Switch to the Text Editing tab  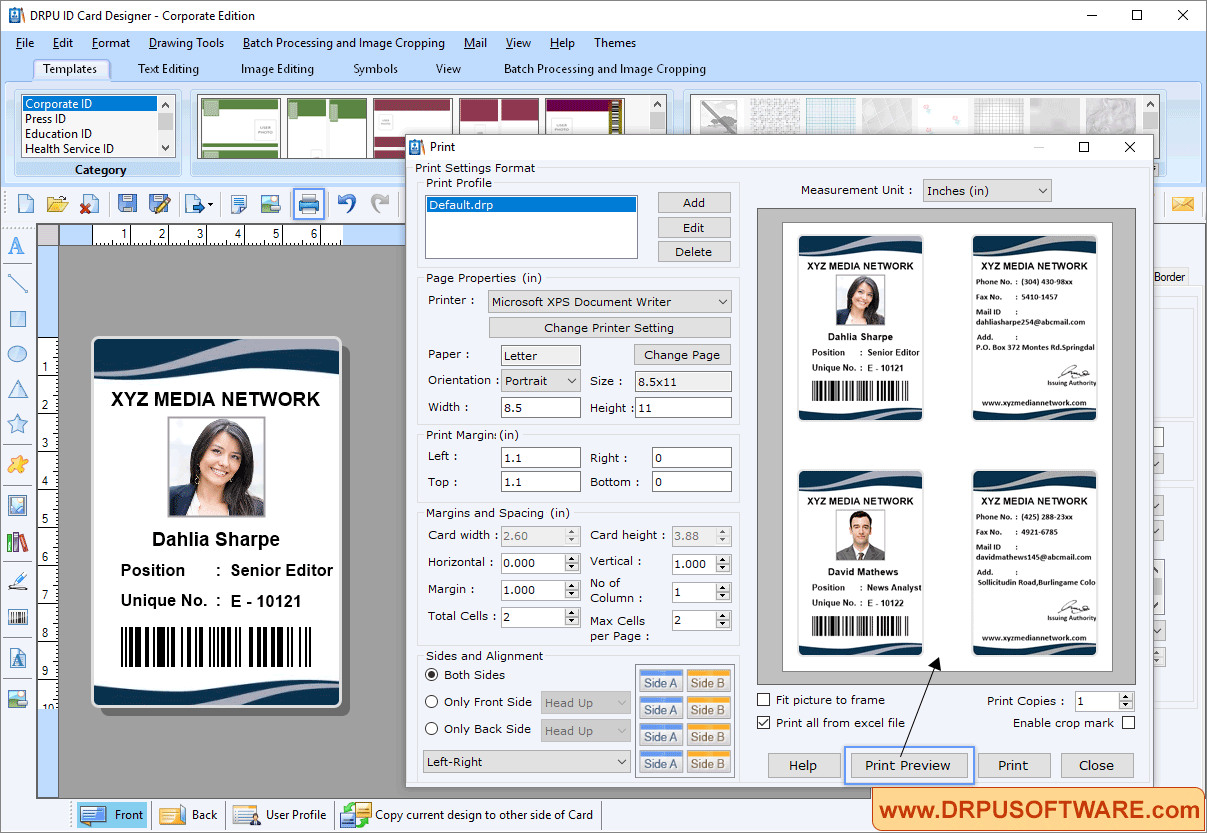168,69
